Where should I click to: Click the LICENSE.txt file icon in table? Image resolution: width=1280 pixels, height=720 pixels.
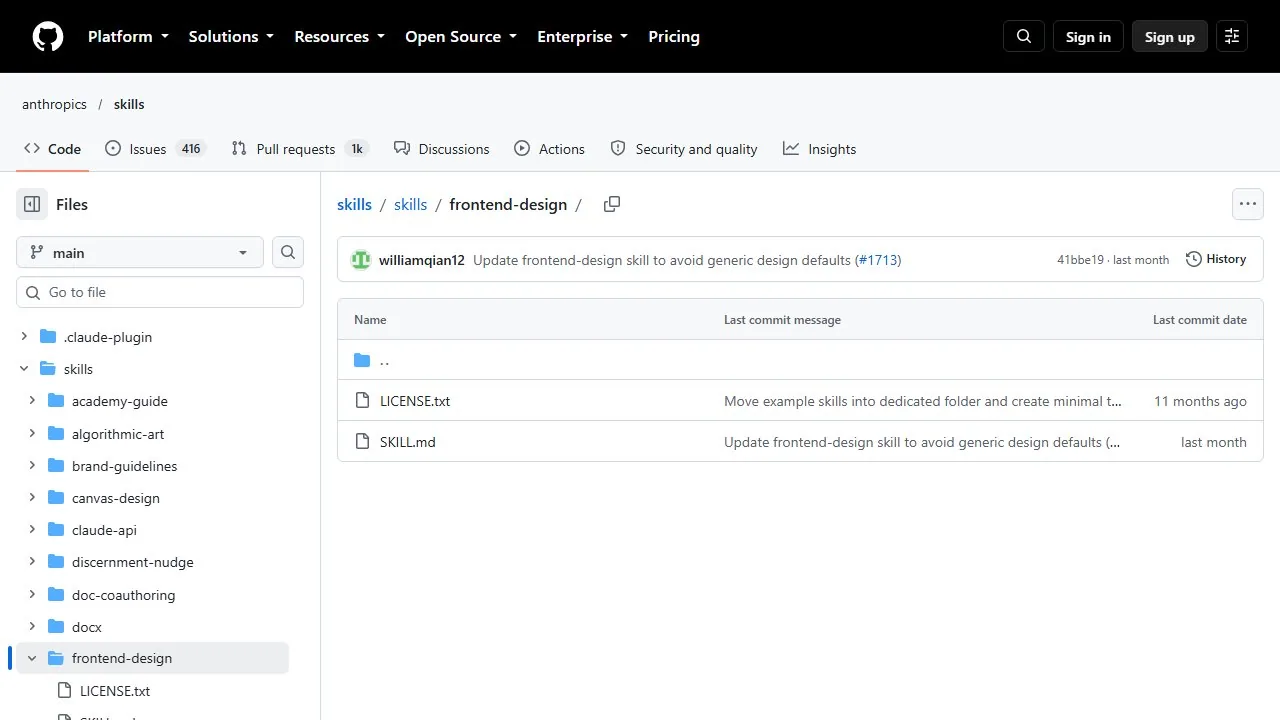[362, 401]
